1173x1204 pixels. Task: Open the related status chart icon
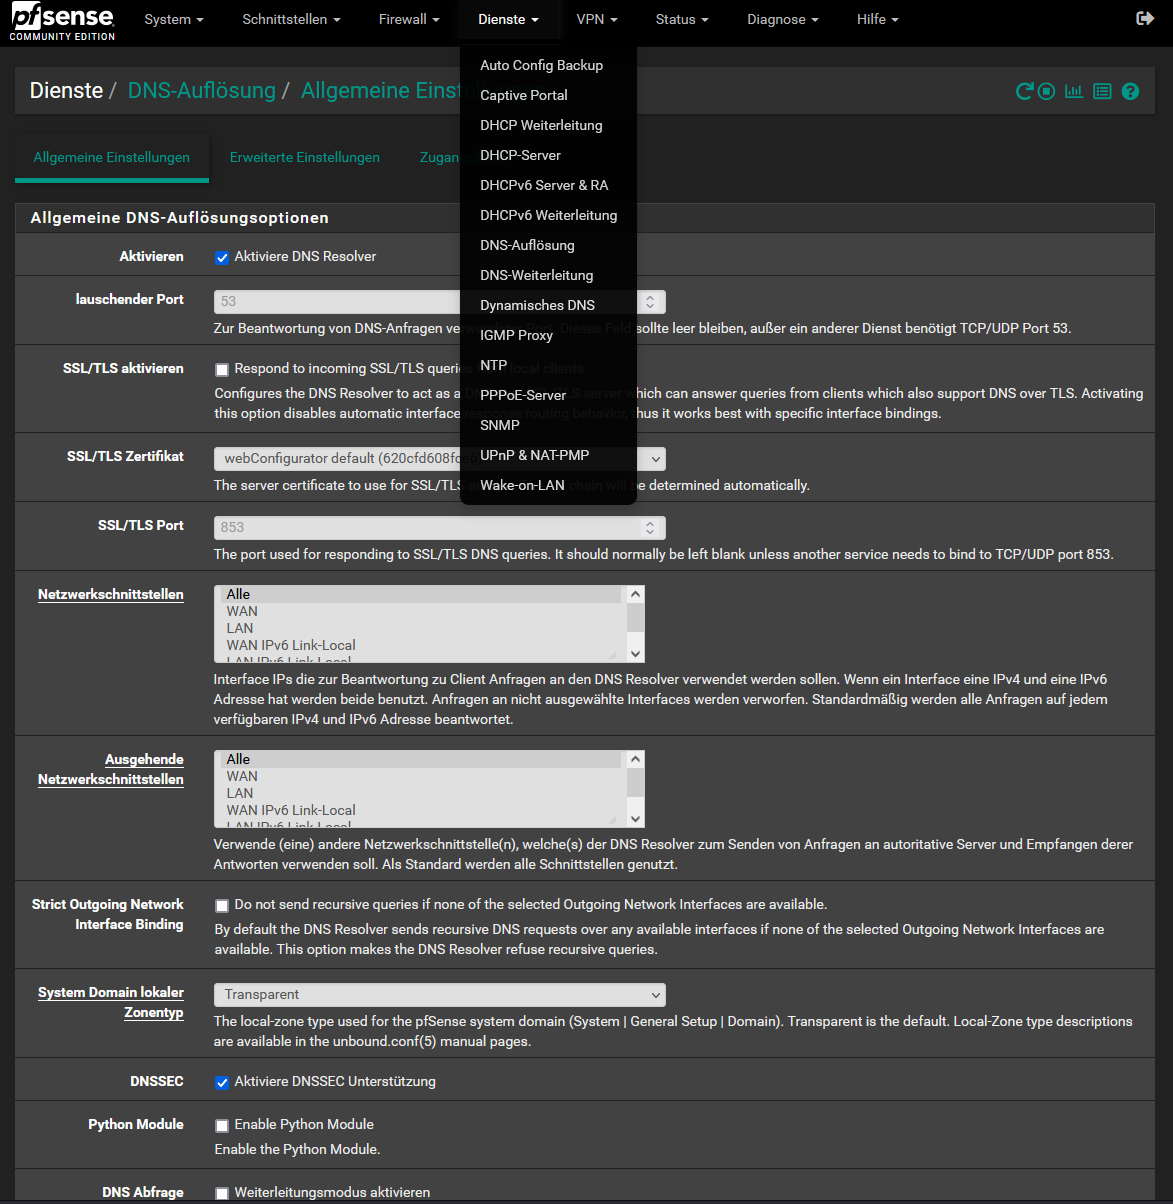coord(1074,91)
